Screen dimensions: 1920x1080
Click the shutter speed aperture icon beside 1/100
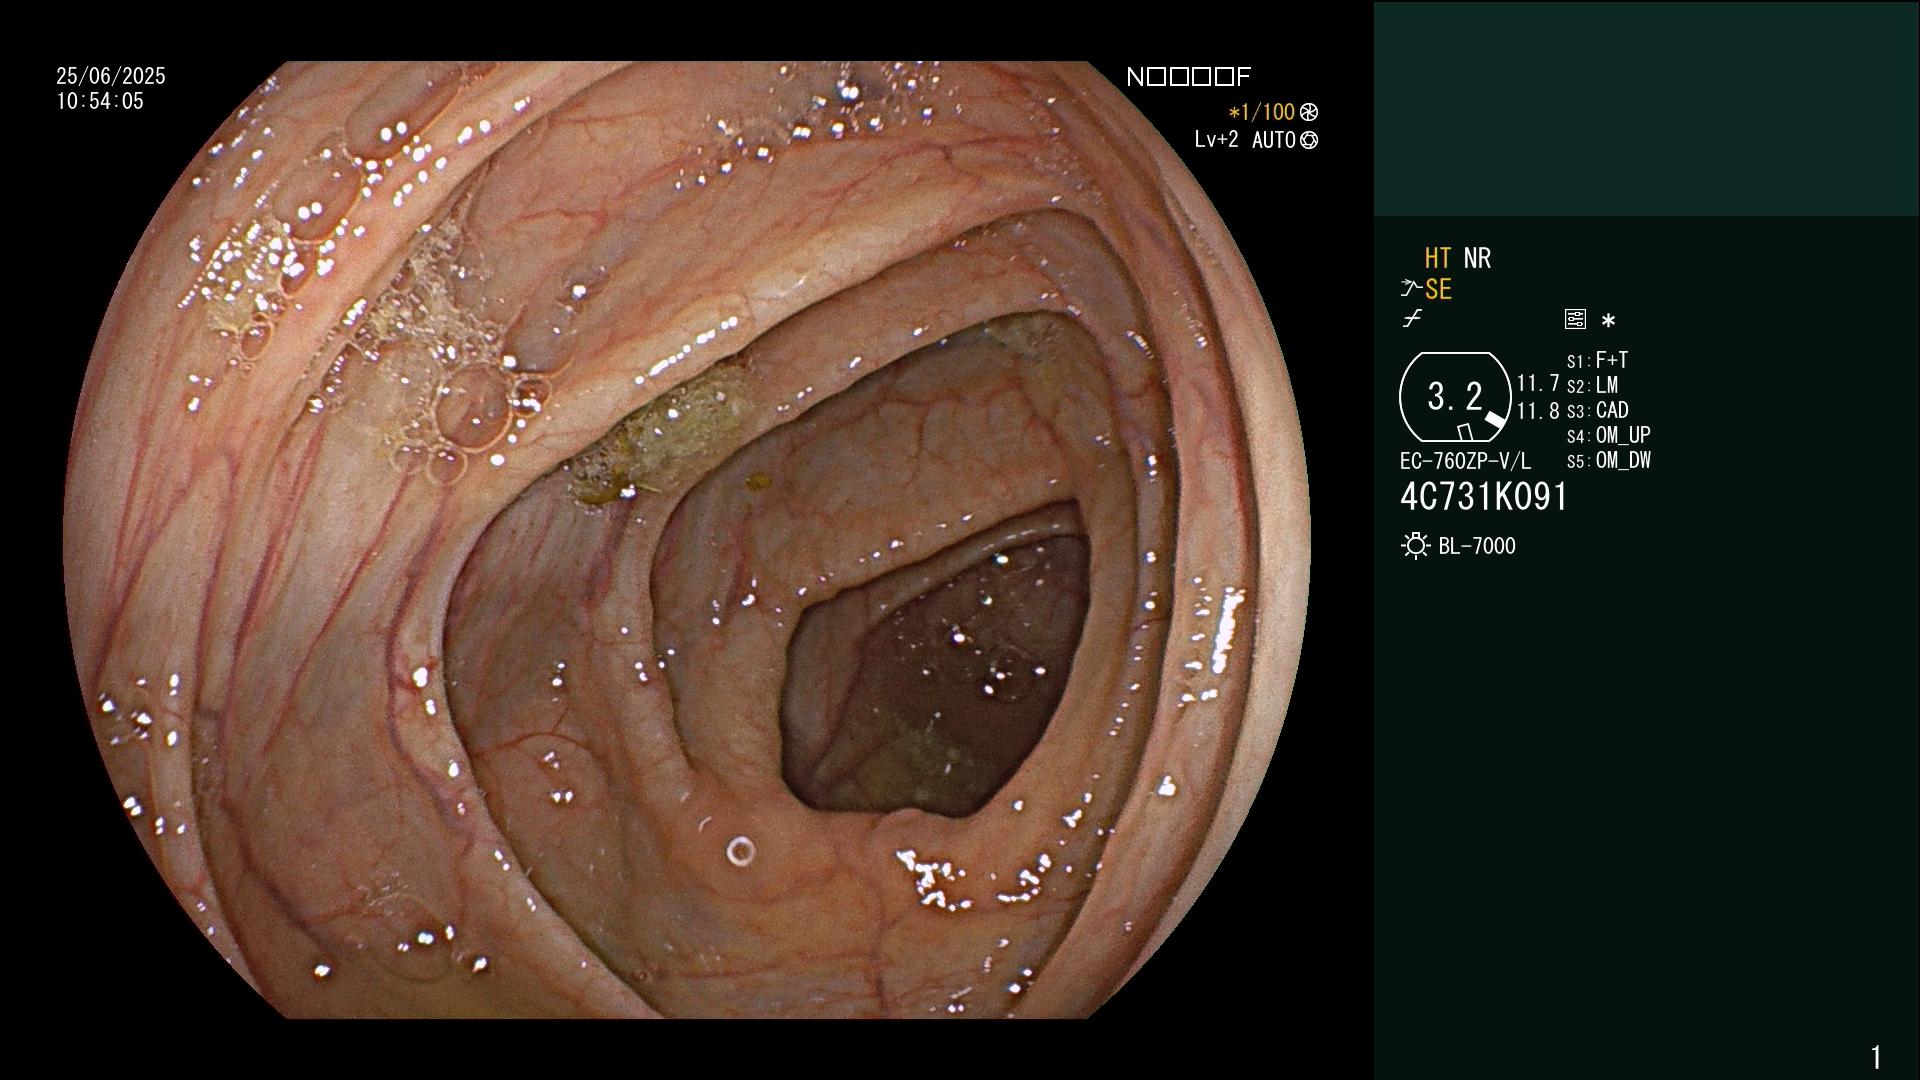tap(1309, 112)
